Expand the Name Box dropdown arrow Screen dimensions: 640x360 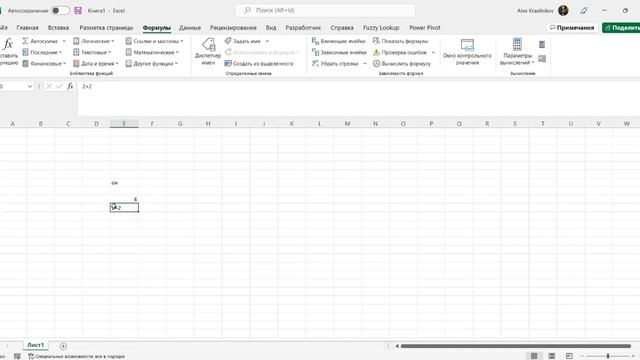(30, 87)
